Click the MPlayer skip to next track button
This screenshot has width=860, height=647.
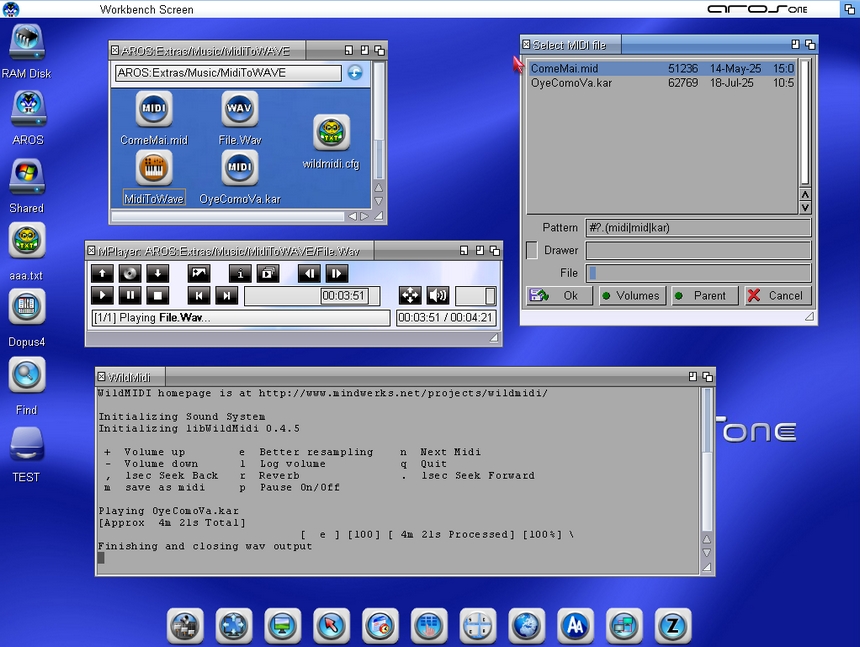(x=227, y=295)
